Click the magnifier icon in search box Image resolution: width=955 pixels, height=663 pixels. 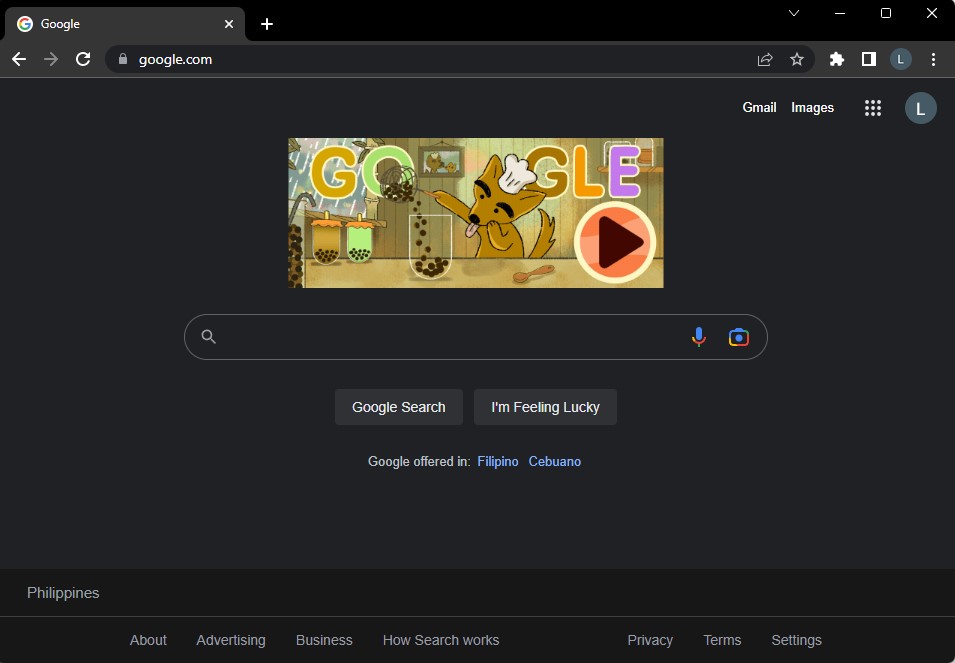pos(208,337)
